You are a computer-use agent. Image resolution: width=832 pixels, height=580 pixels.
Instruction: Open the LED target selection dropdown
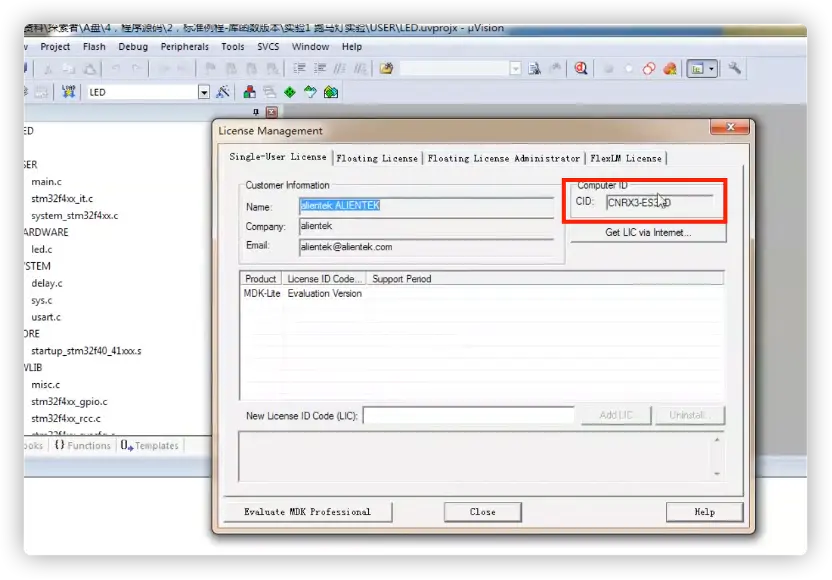coord(204,92)
